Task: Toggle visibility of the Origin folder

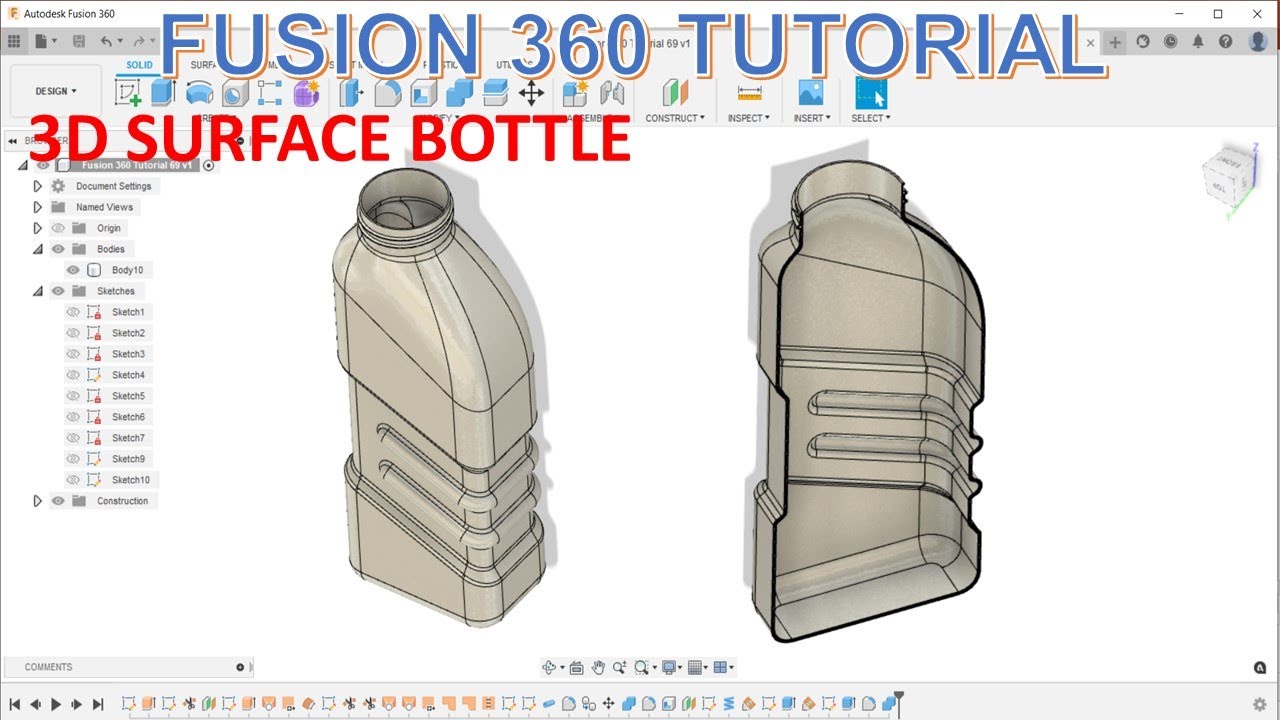Action: coord(58,228)
